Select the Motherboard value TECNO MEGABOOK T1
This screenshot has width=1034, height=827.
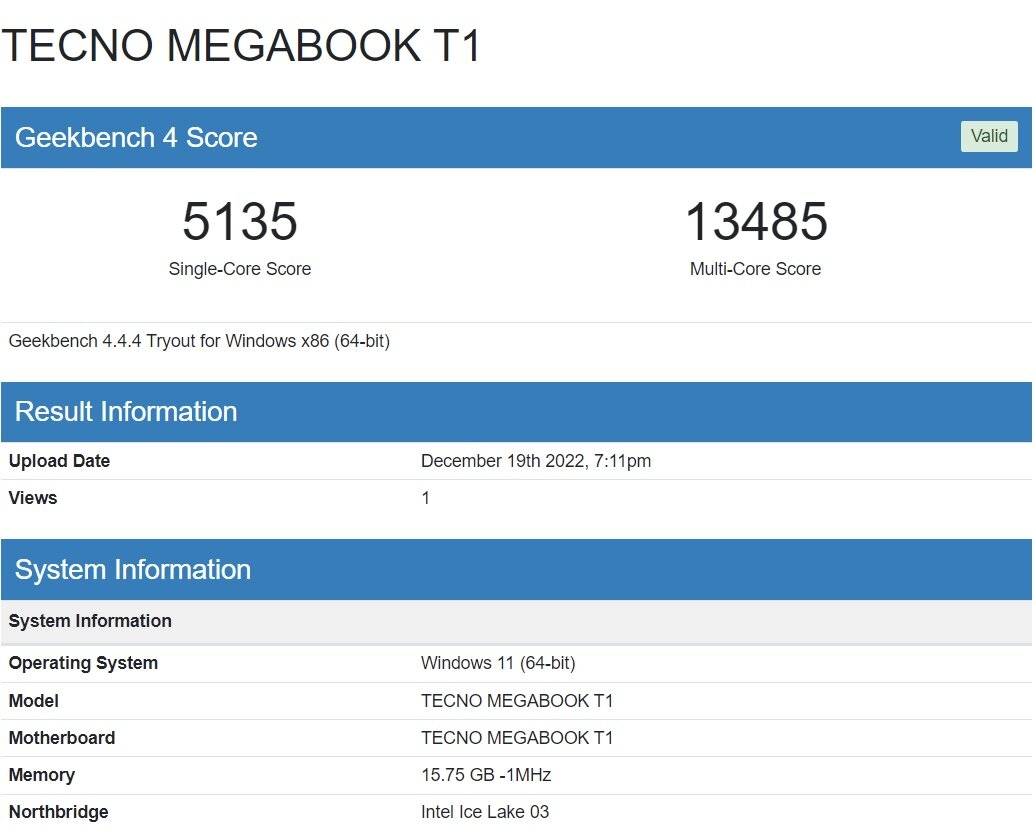point(517,738)
